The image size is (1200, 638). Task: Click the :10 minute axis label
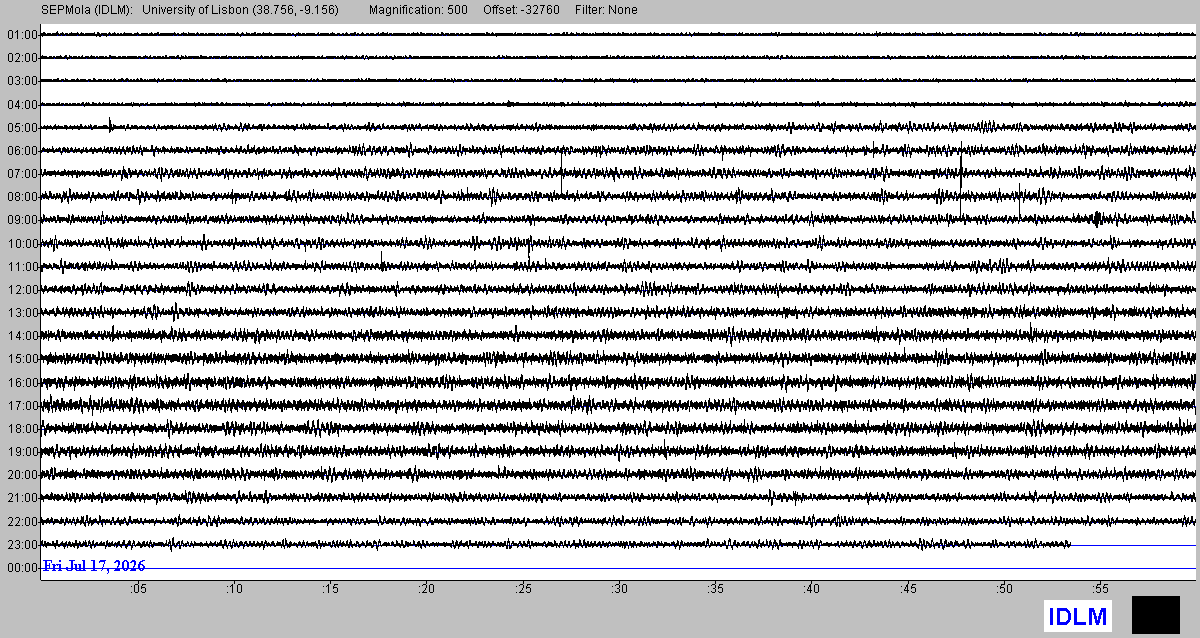pyautogui.click(x=233, y=589)
